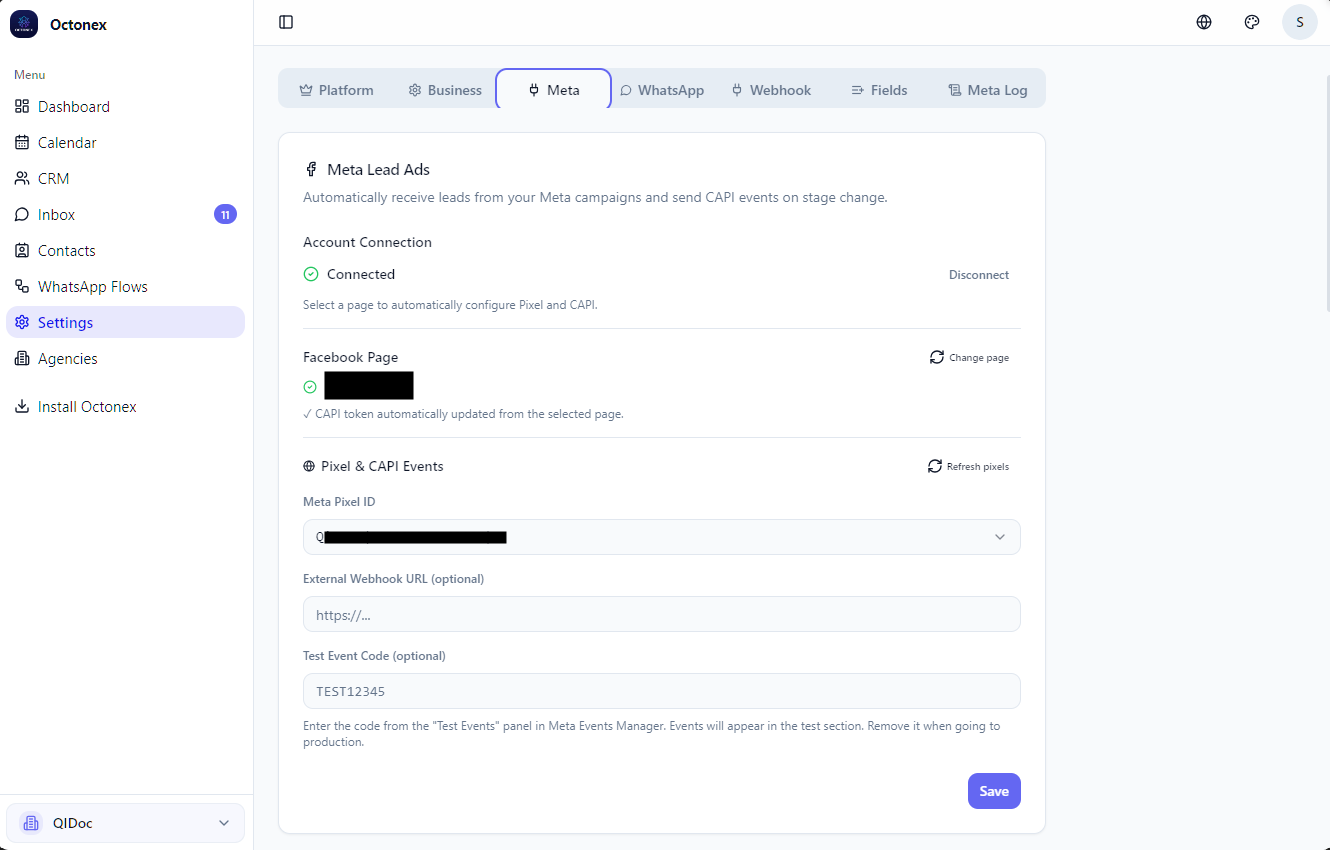Click the Inbox chat bubble icon

22,214
